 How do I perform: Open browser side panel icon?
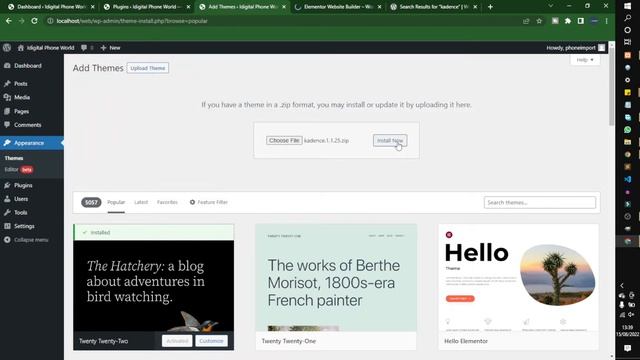[x=581, y=21]
